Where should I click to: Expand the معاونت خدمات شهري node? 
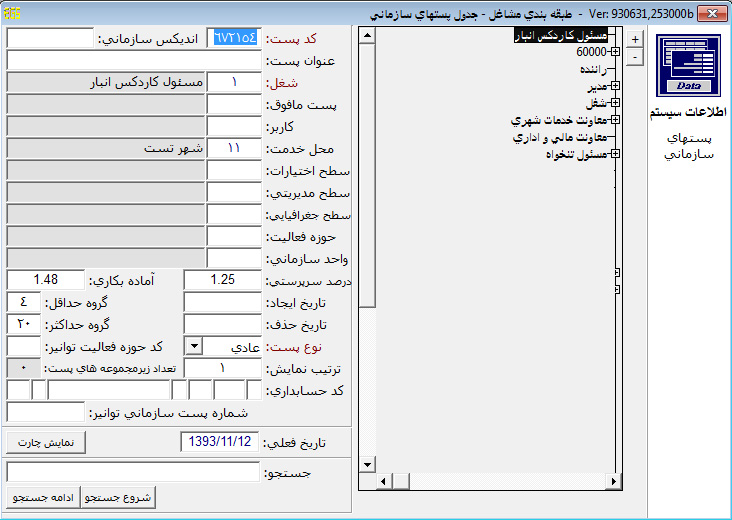(x=615, y=120)
